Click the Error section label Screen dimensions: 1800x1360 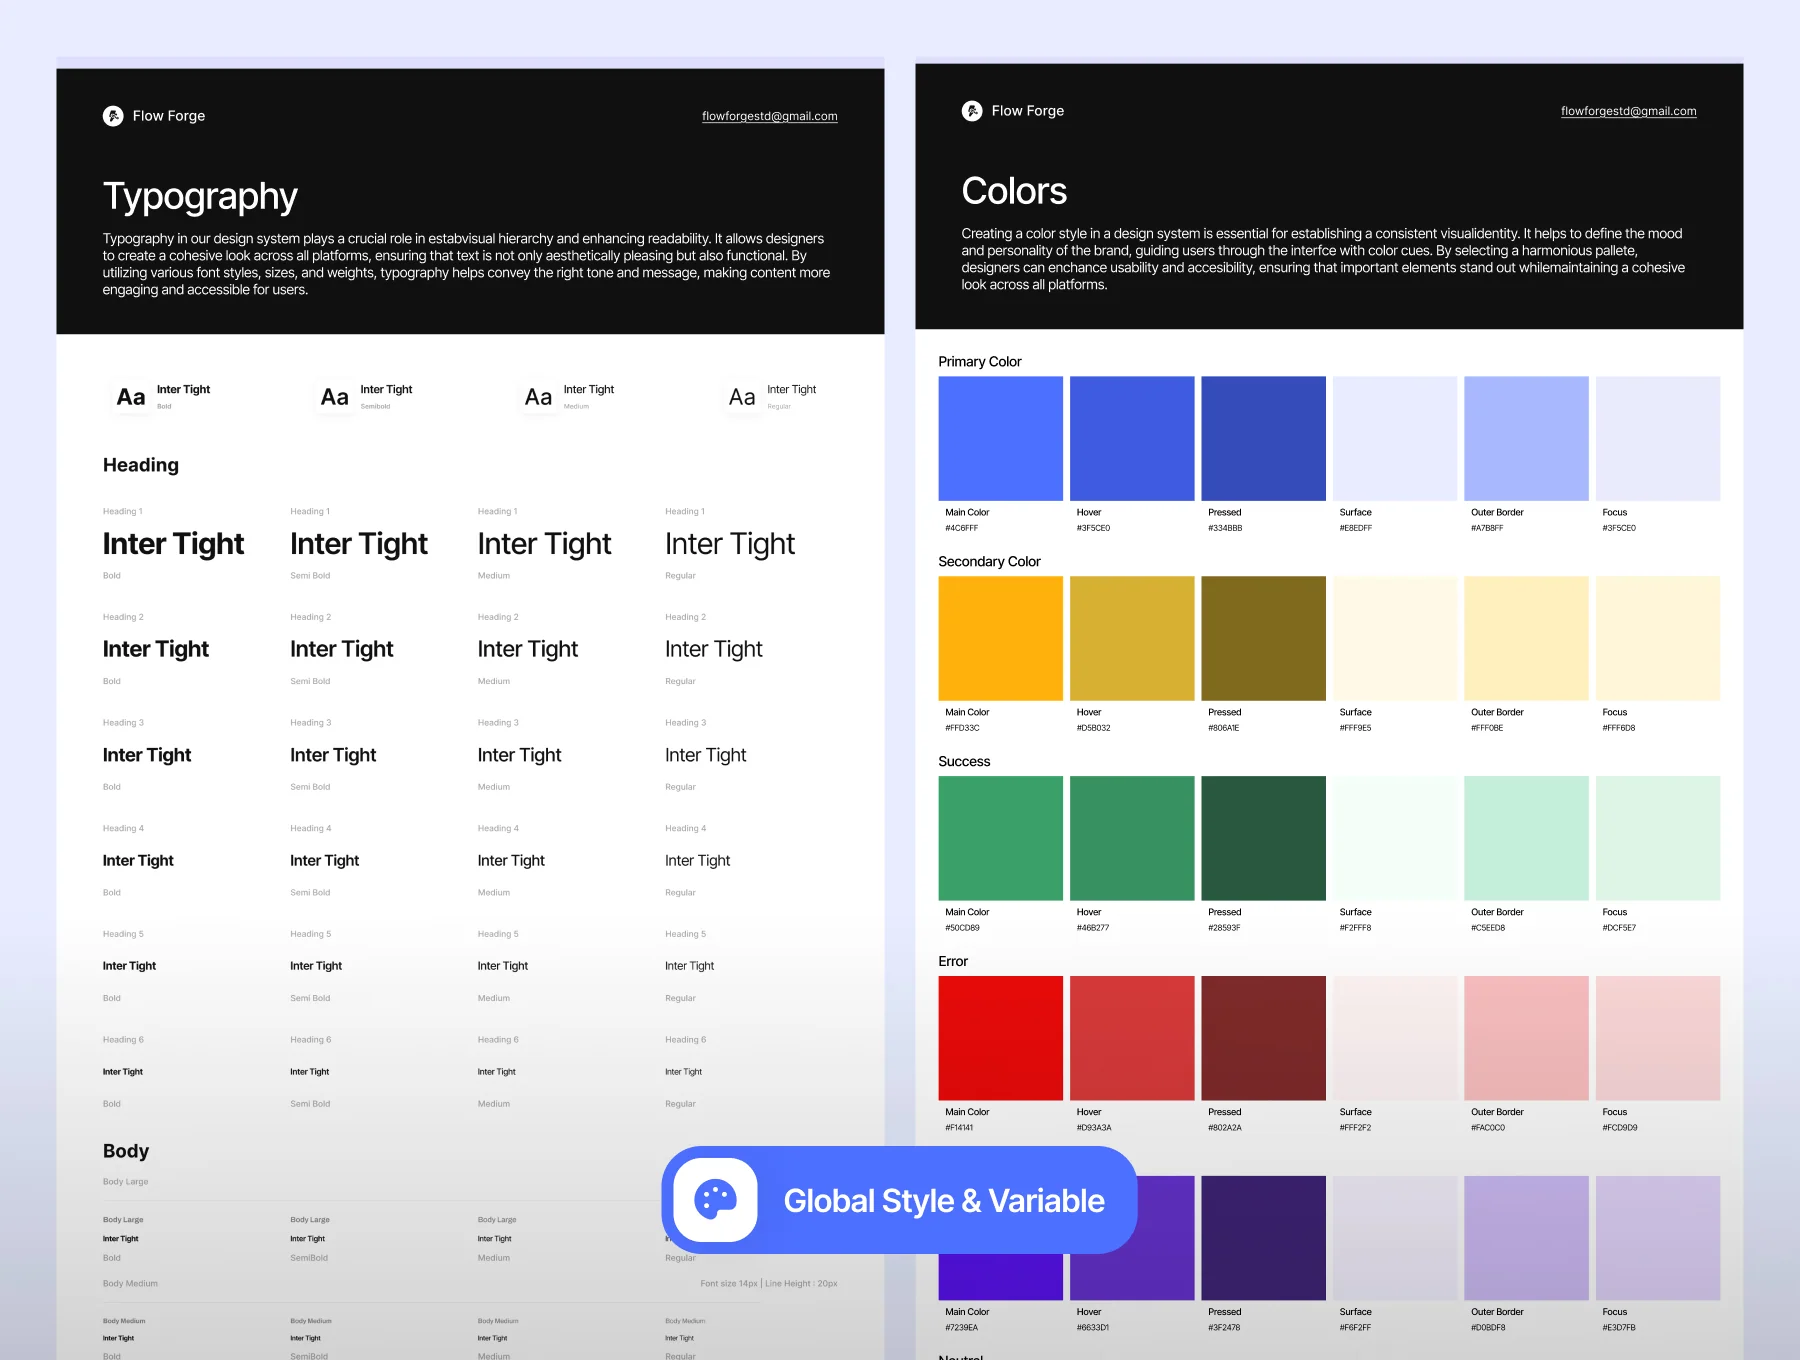tap(953, 961)
